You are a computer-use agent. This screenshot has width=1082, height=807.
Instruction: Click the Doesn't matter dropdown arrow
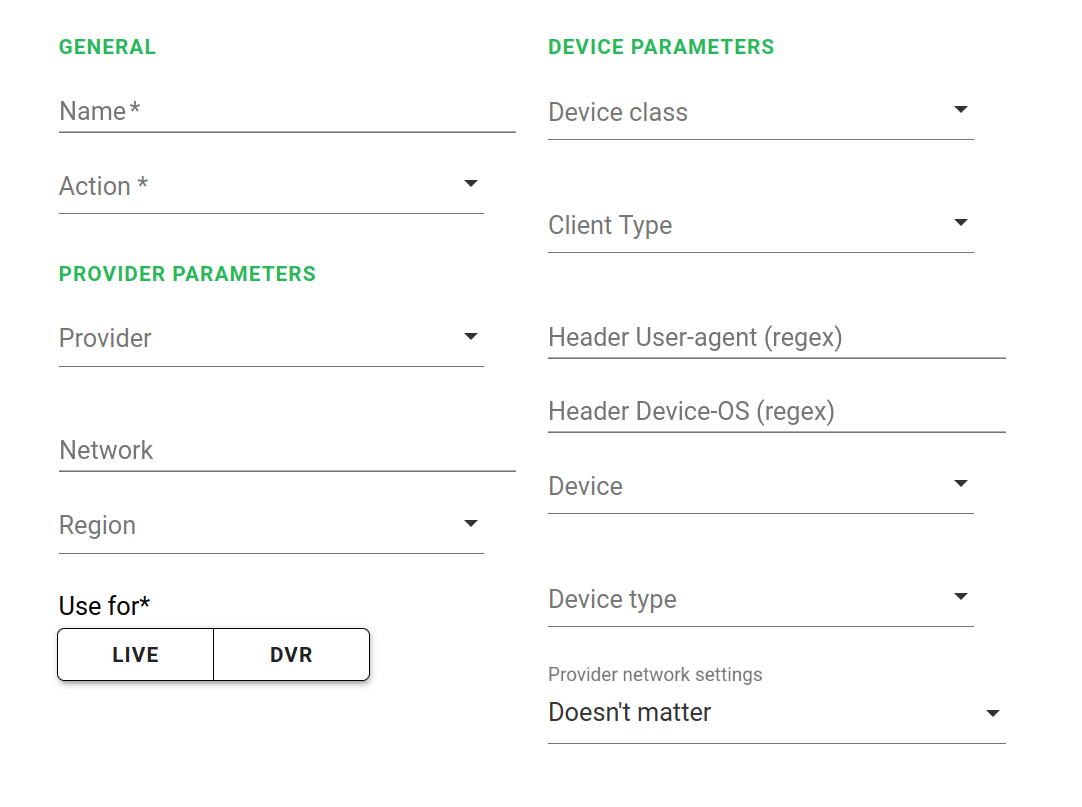pos(993,713)
